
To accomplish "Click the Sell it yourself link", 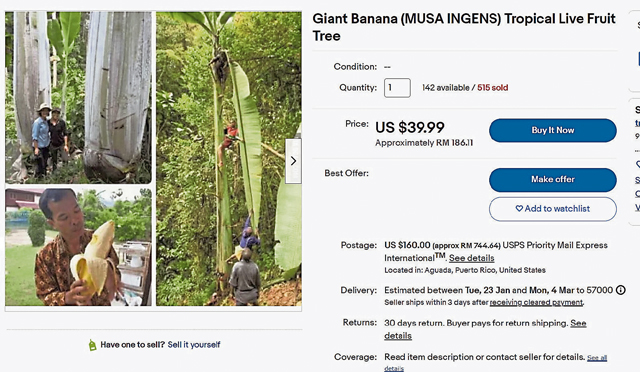I will [194, 345].
